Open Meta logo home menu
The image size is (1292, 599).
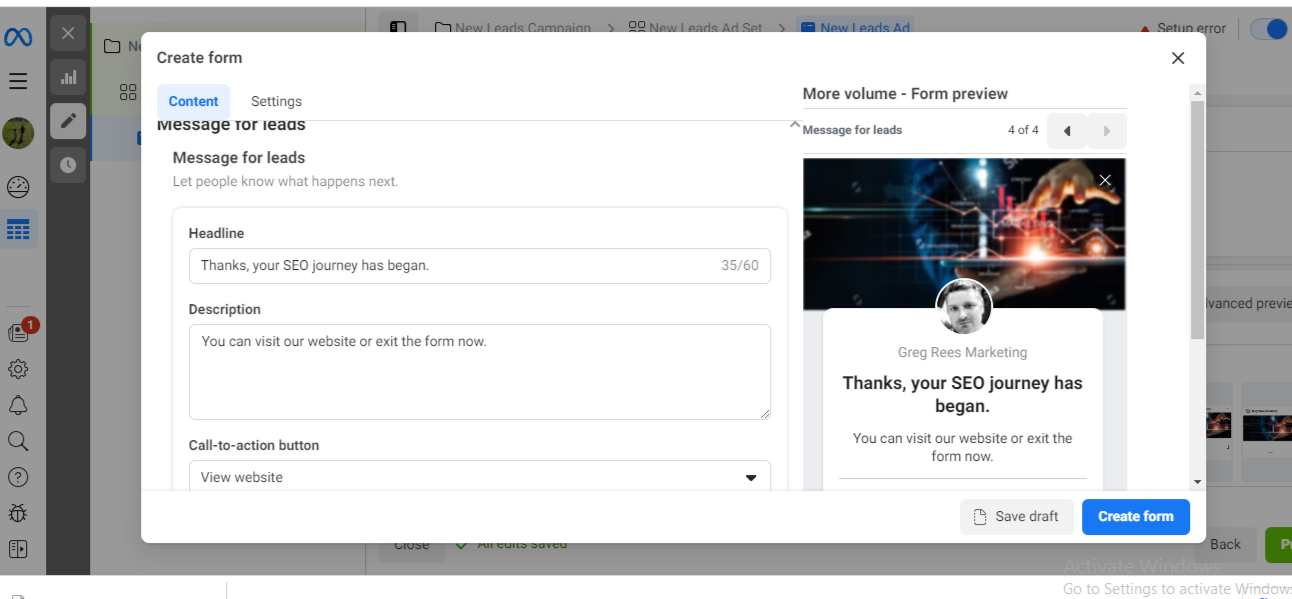(18, 37)
